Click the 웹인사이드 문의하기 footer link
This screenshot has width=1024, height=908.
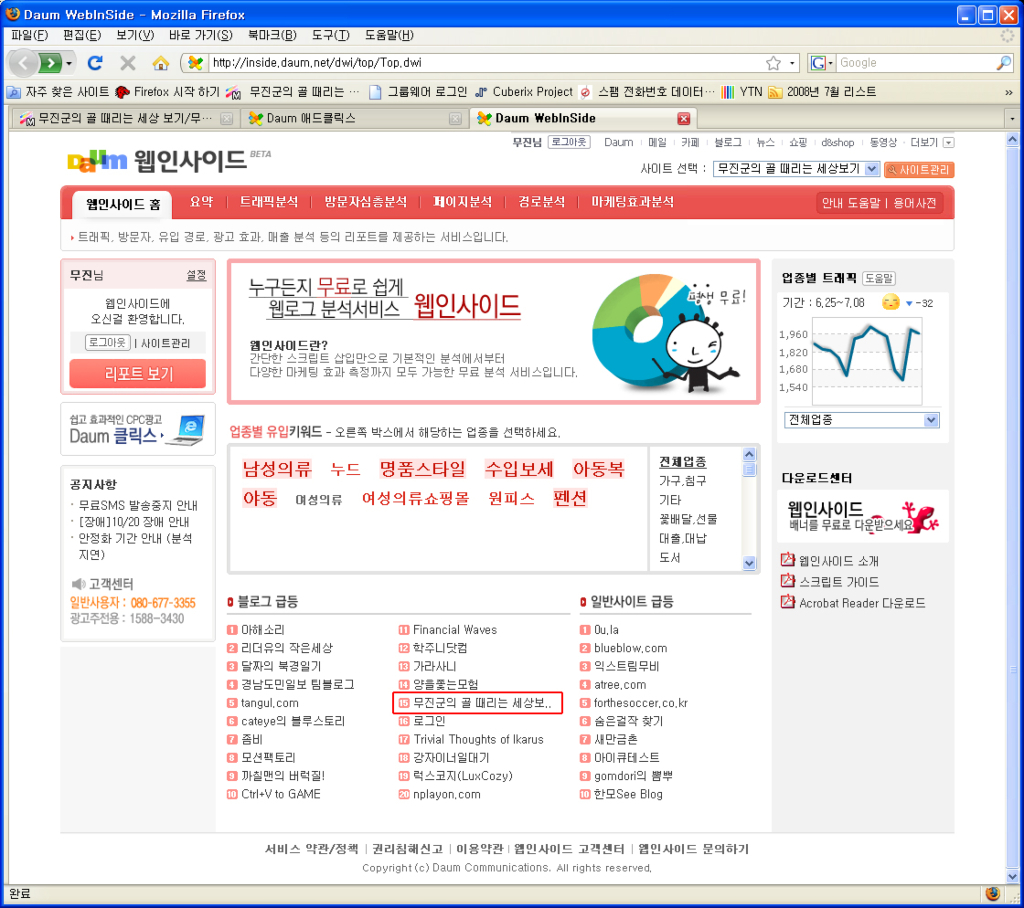coord(693,849)
